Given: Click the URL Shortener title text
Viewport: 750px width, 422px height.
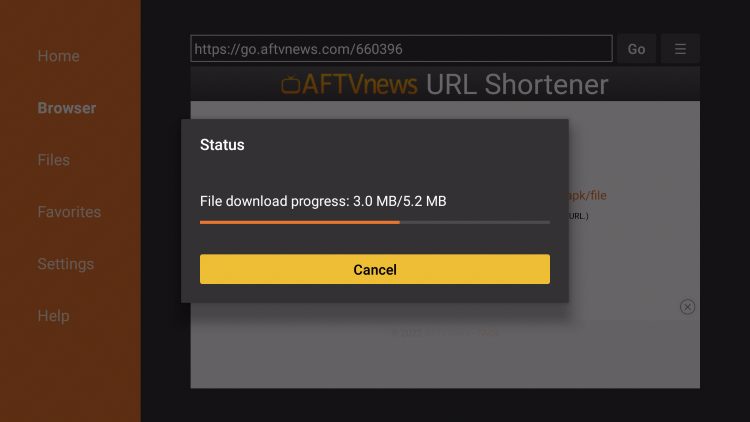Looking at the screenshot, I should [x=517, y=85].
